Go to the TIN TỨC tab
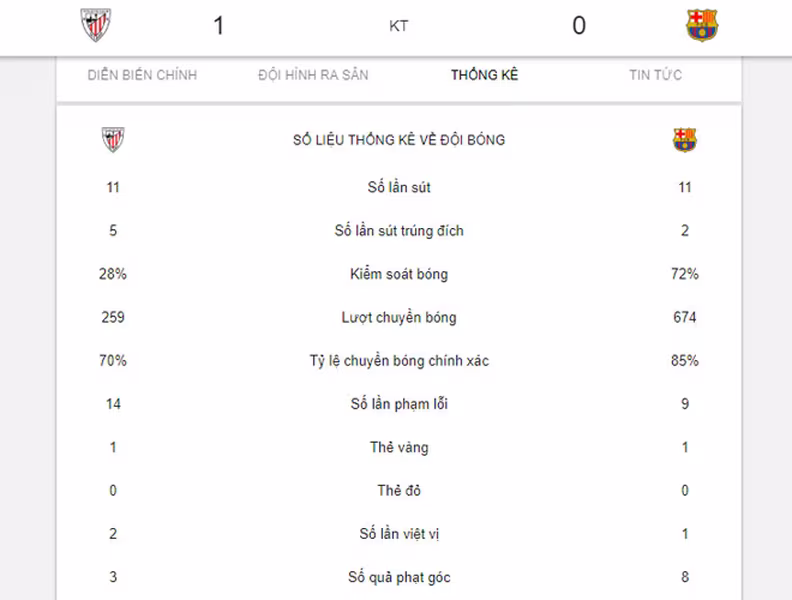The image size is (792, 600). 656,75
